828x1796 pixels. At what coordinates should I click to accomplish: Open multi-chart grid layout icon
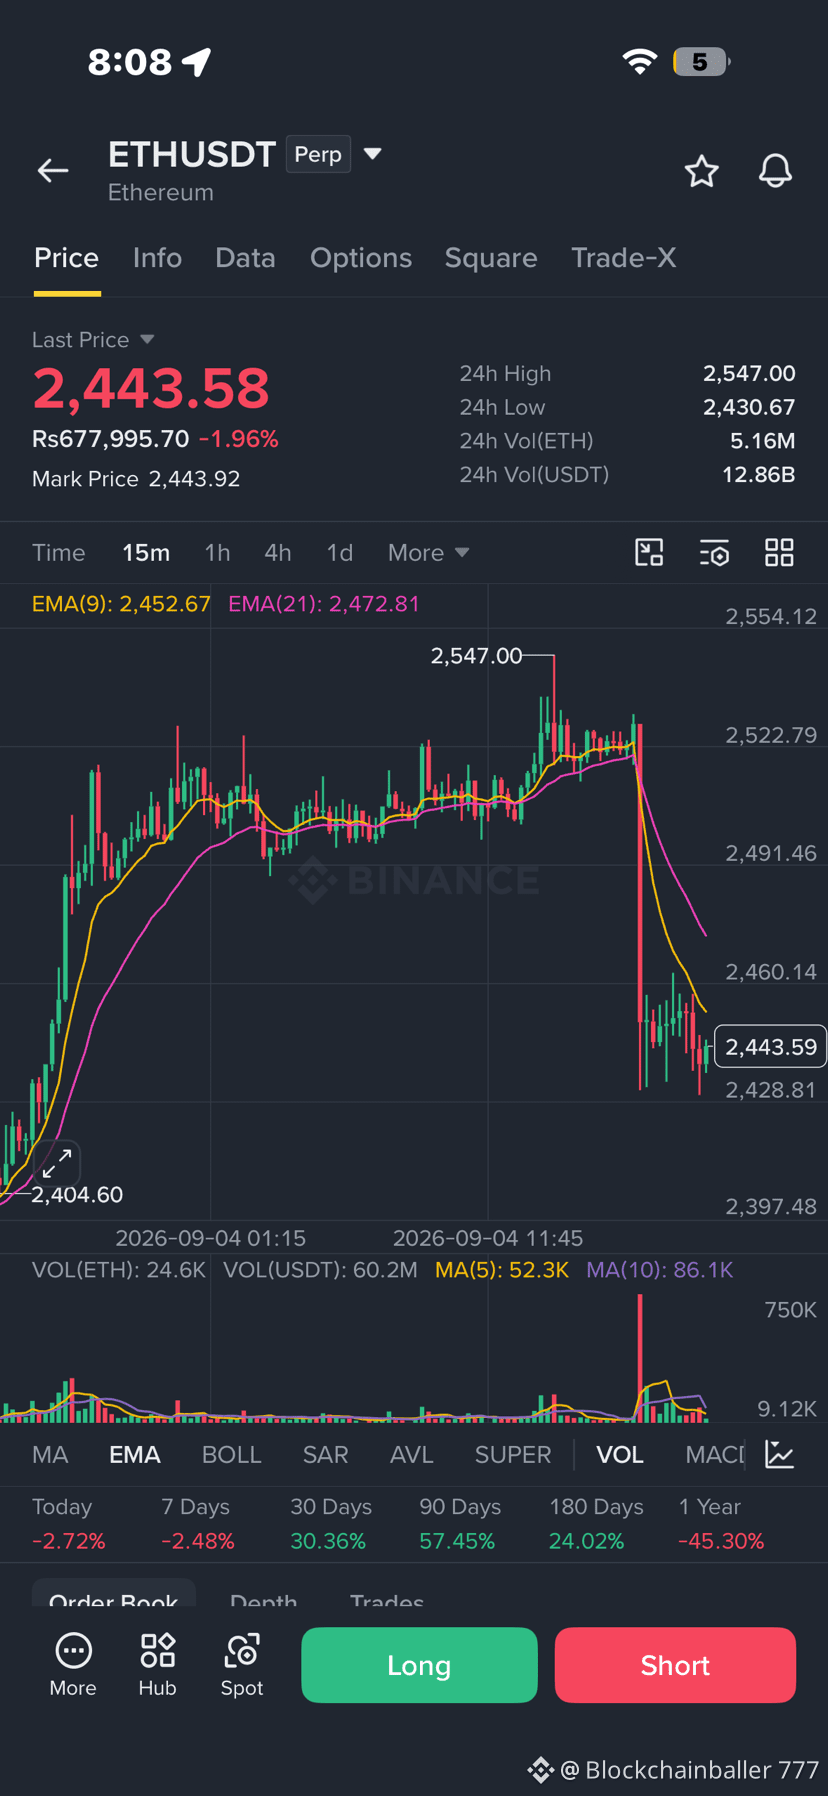tap(779, 552)
